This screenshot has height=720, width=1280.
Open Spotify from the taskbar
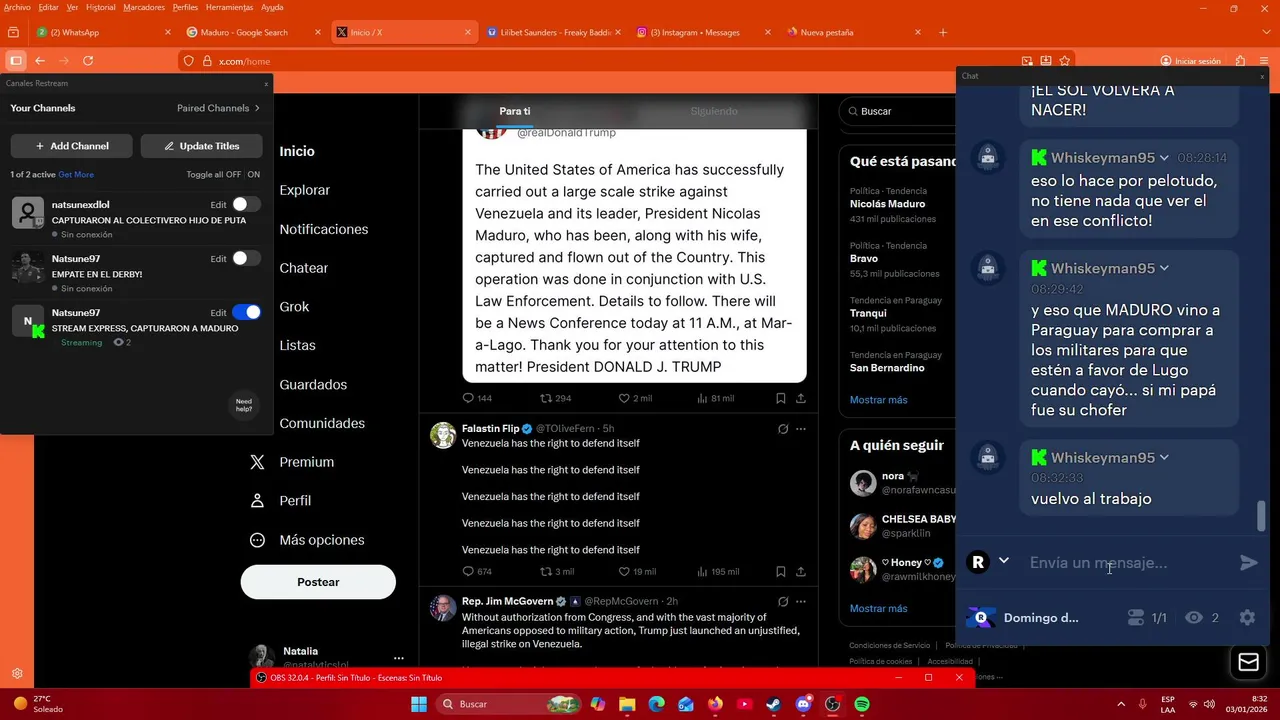pyautogui.click(x=862, y=704)
